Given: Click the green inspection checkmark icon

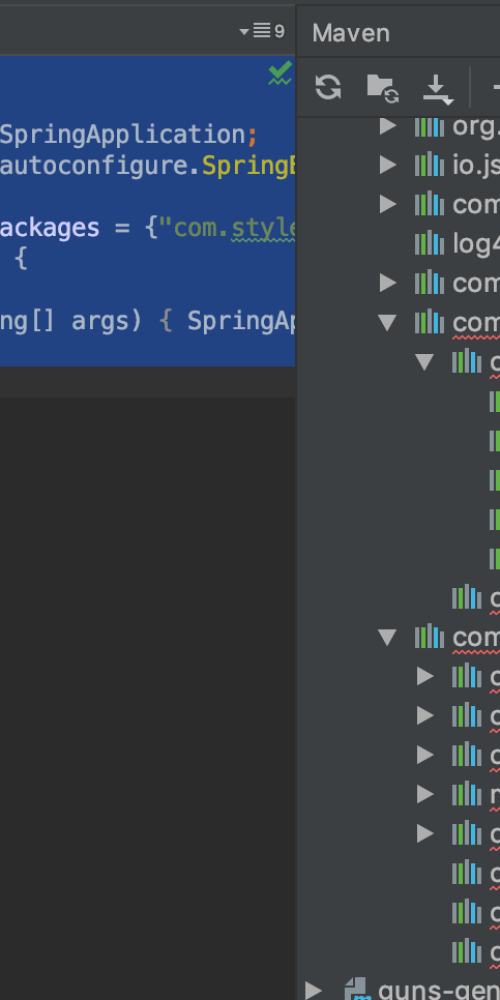Looking at the screenshot, I should [280, 73].
